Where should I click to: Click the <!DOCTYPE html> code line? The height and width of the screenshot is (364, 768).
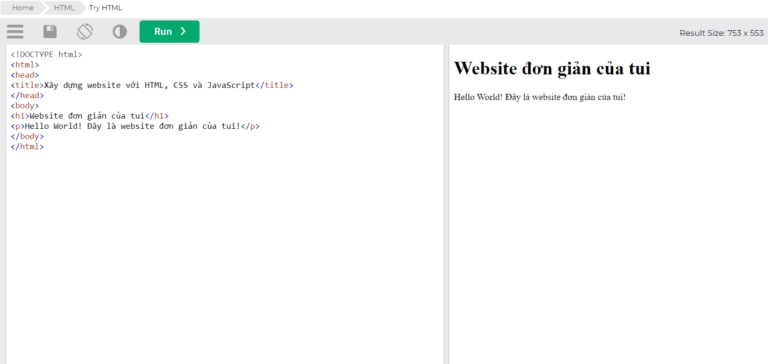click(x=47, y=54)
